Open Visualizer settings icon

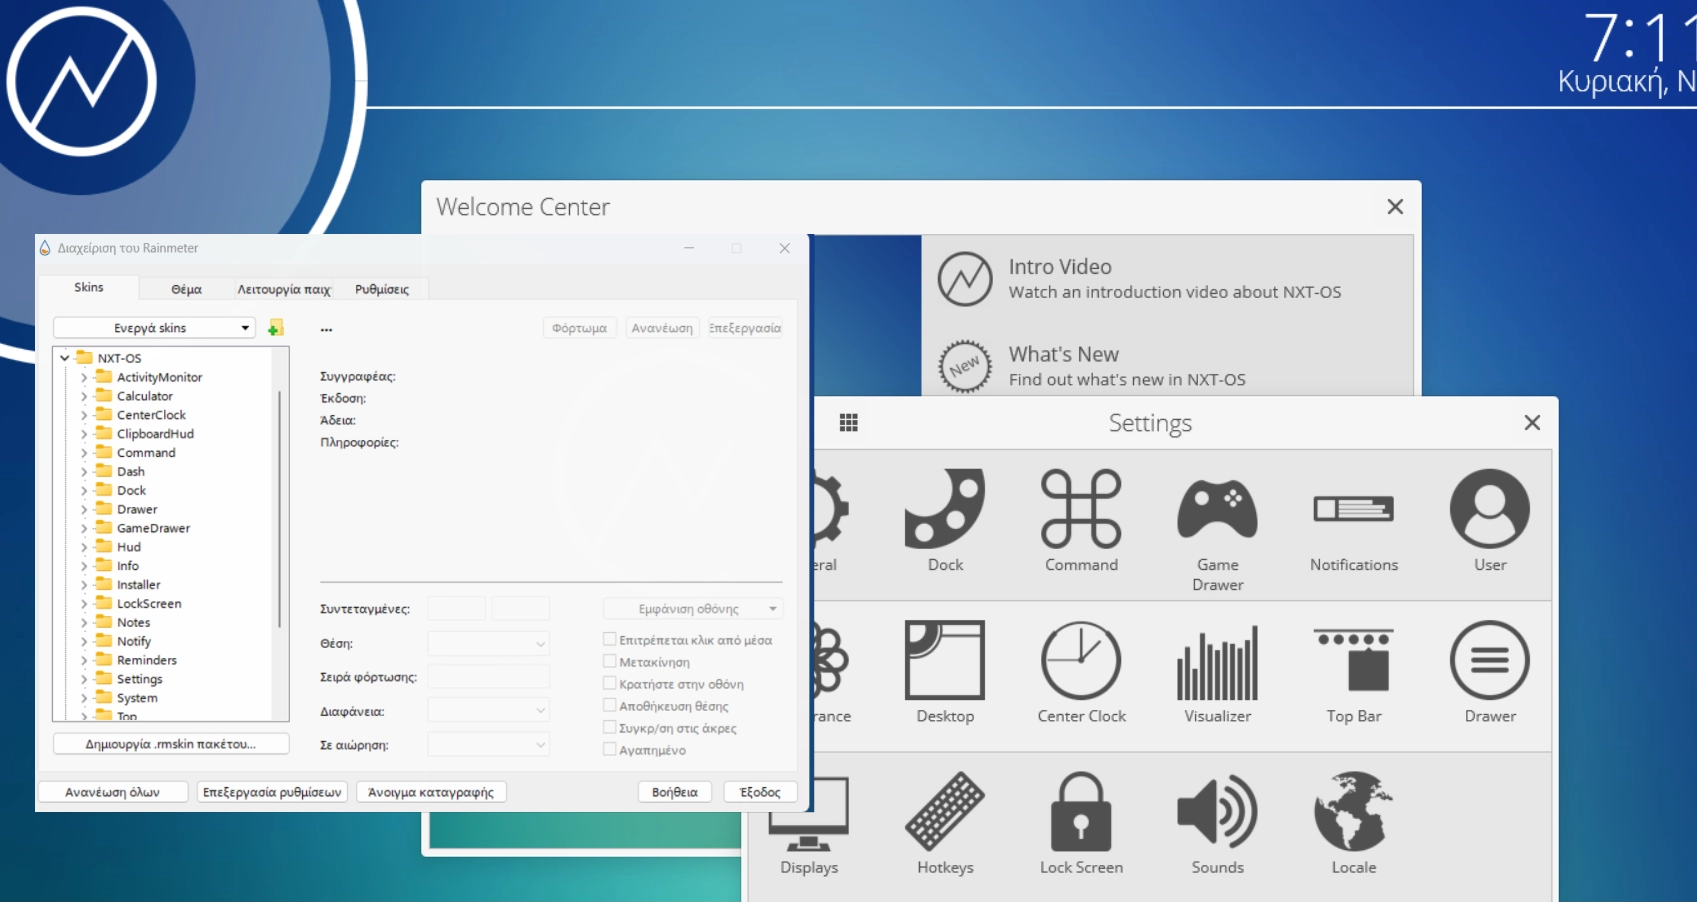coord(1217,662)
